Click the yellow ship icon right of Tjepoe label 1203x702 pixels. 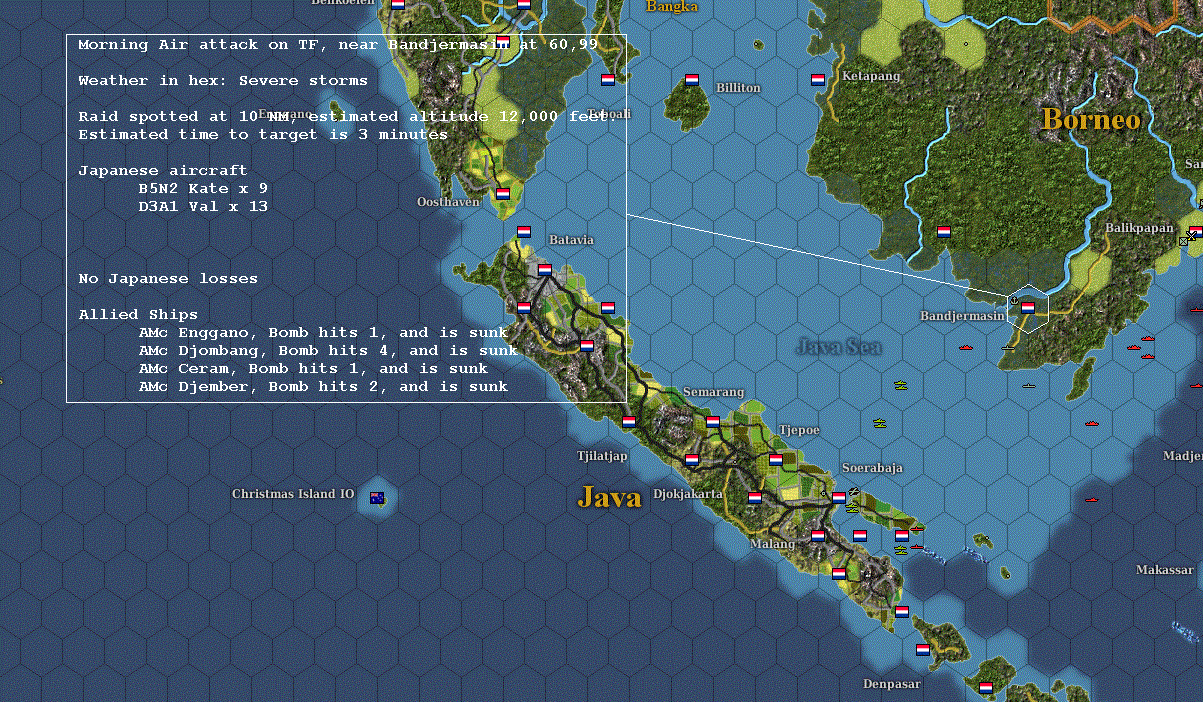[x=880, y=423]
